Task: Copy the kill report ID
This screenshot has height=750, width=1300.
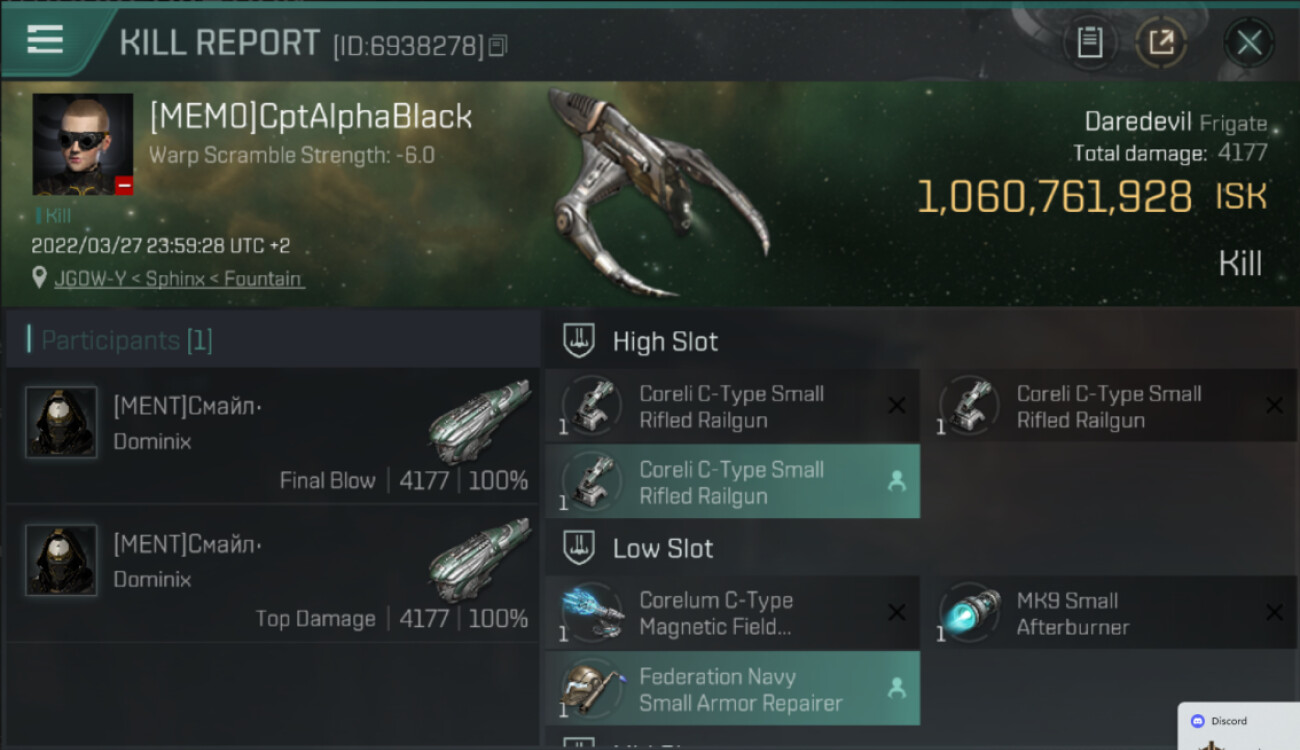Action: point(498,45)
